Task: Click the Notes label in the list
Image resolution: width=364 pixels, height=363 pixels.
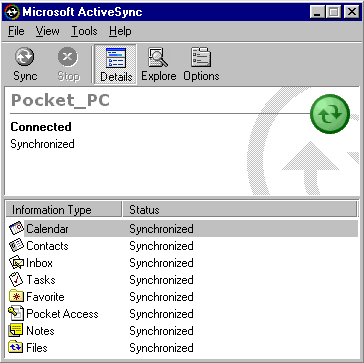Action: click(x=40, y=331)
